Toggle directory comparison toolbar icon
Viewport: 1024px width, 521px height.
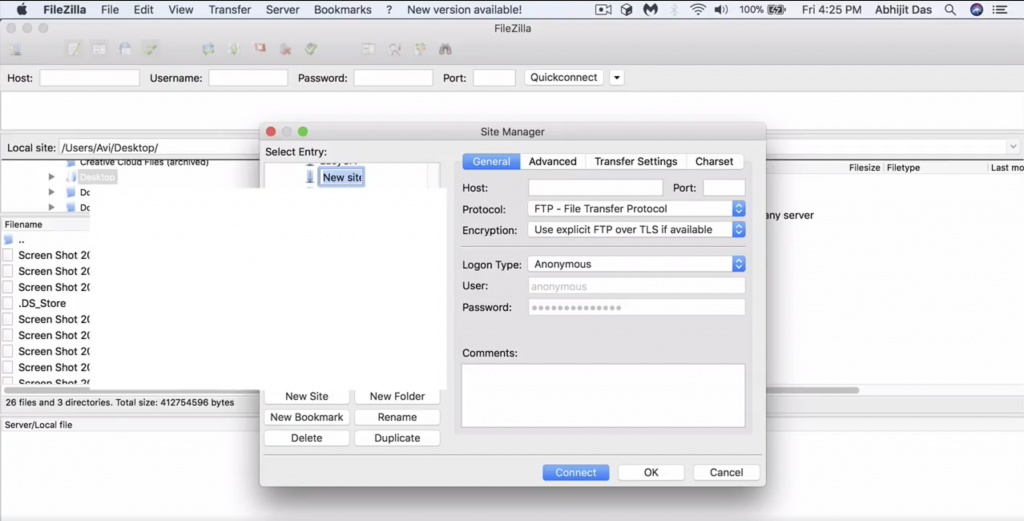(394, 50)
